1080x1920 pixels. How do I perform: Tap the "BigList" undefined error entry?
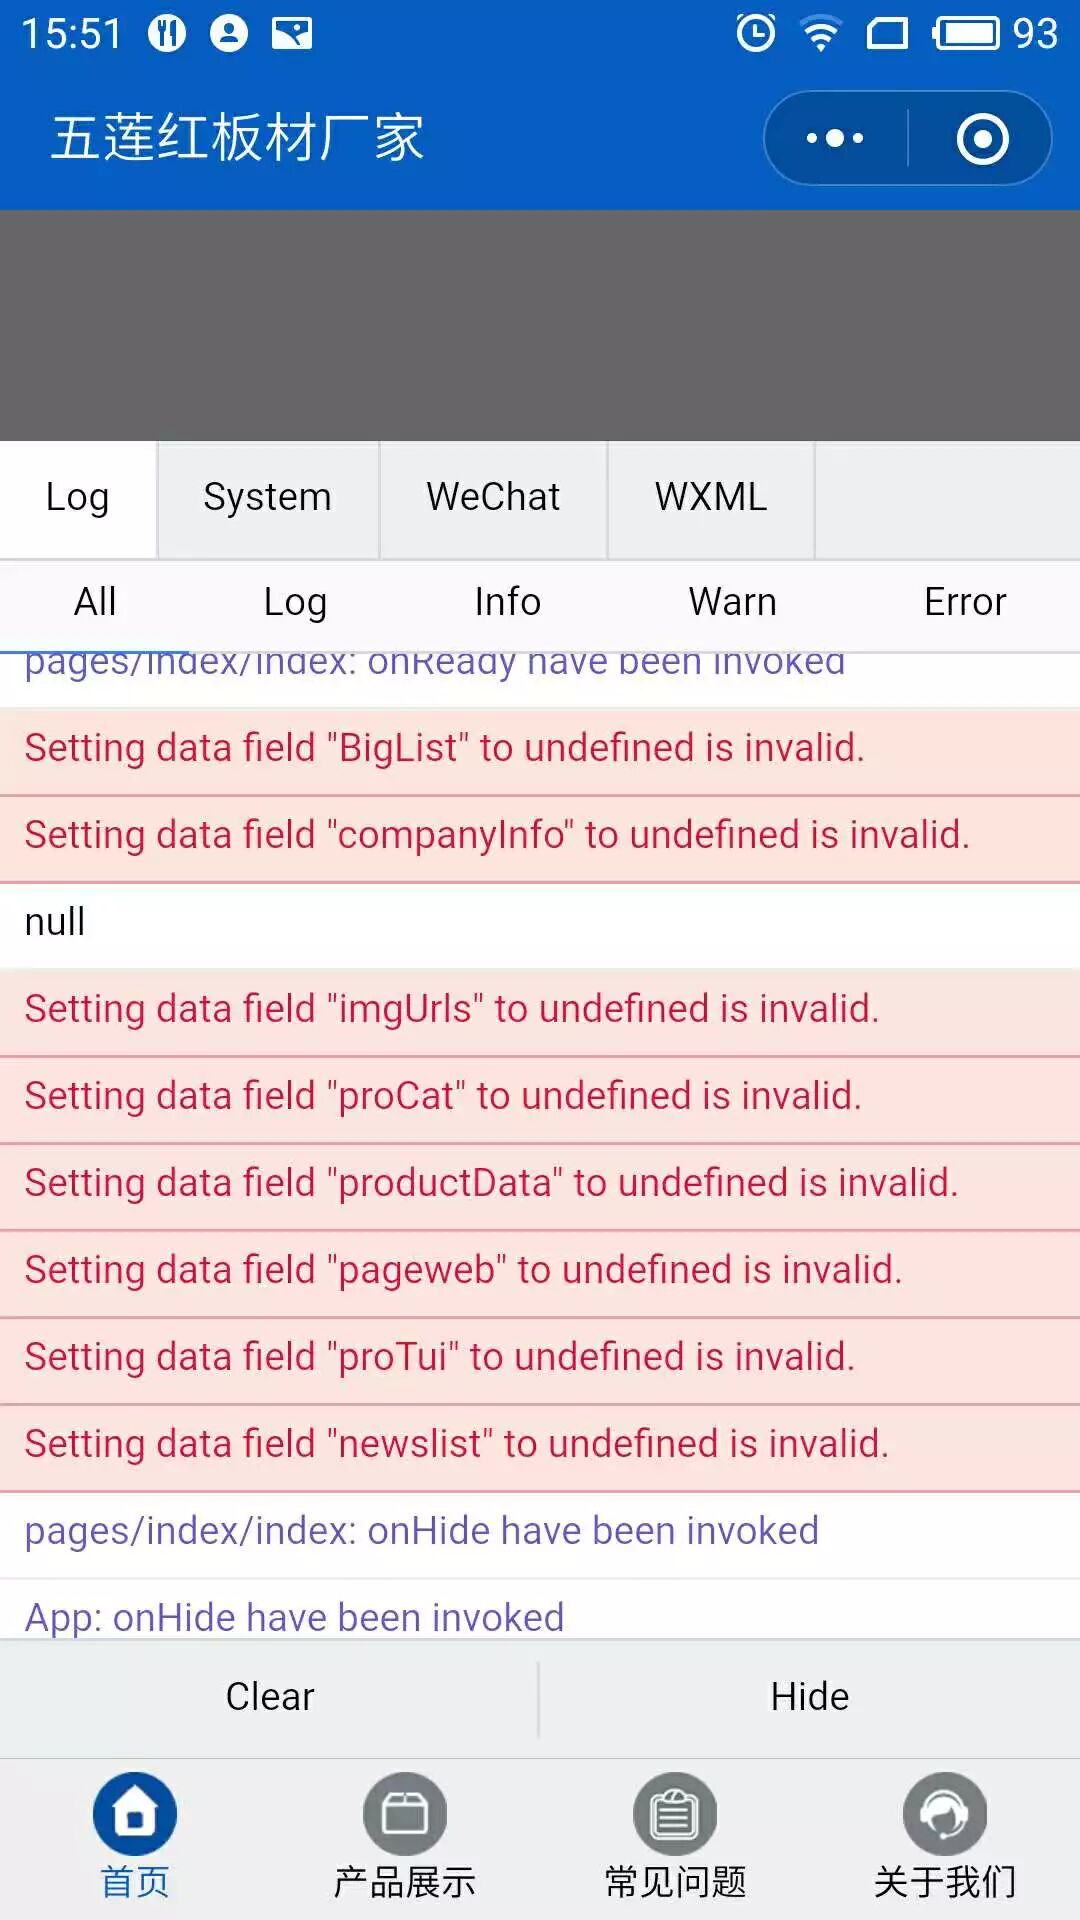(444, 748)
